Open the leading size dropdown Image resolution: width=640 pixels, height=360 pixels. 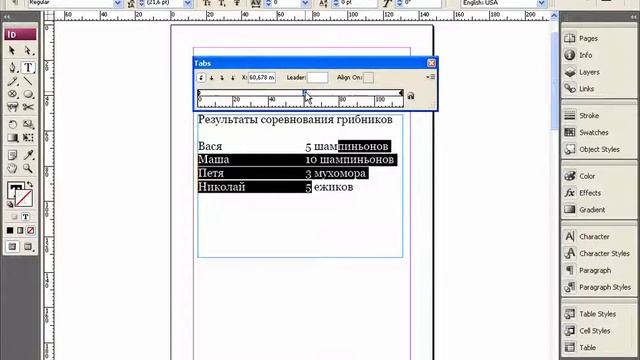point(188,3)
